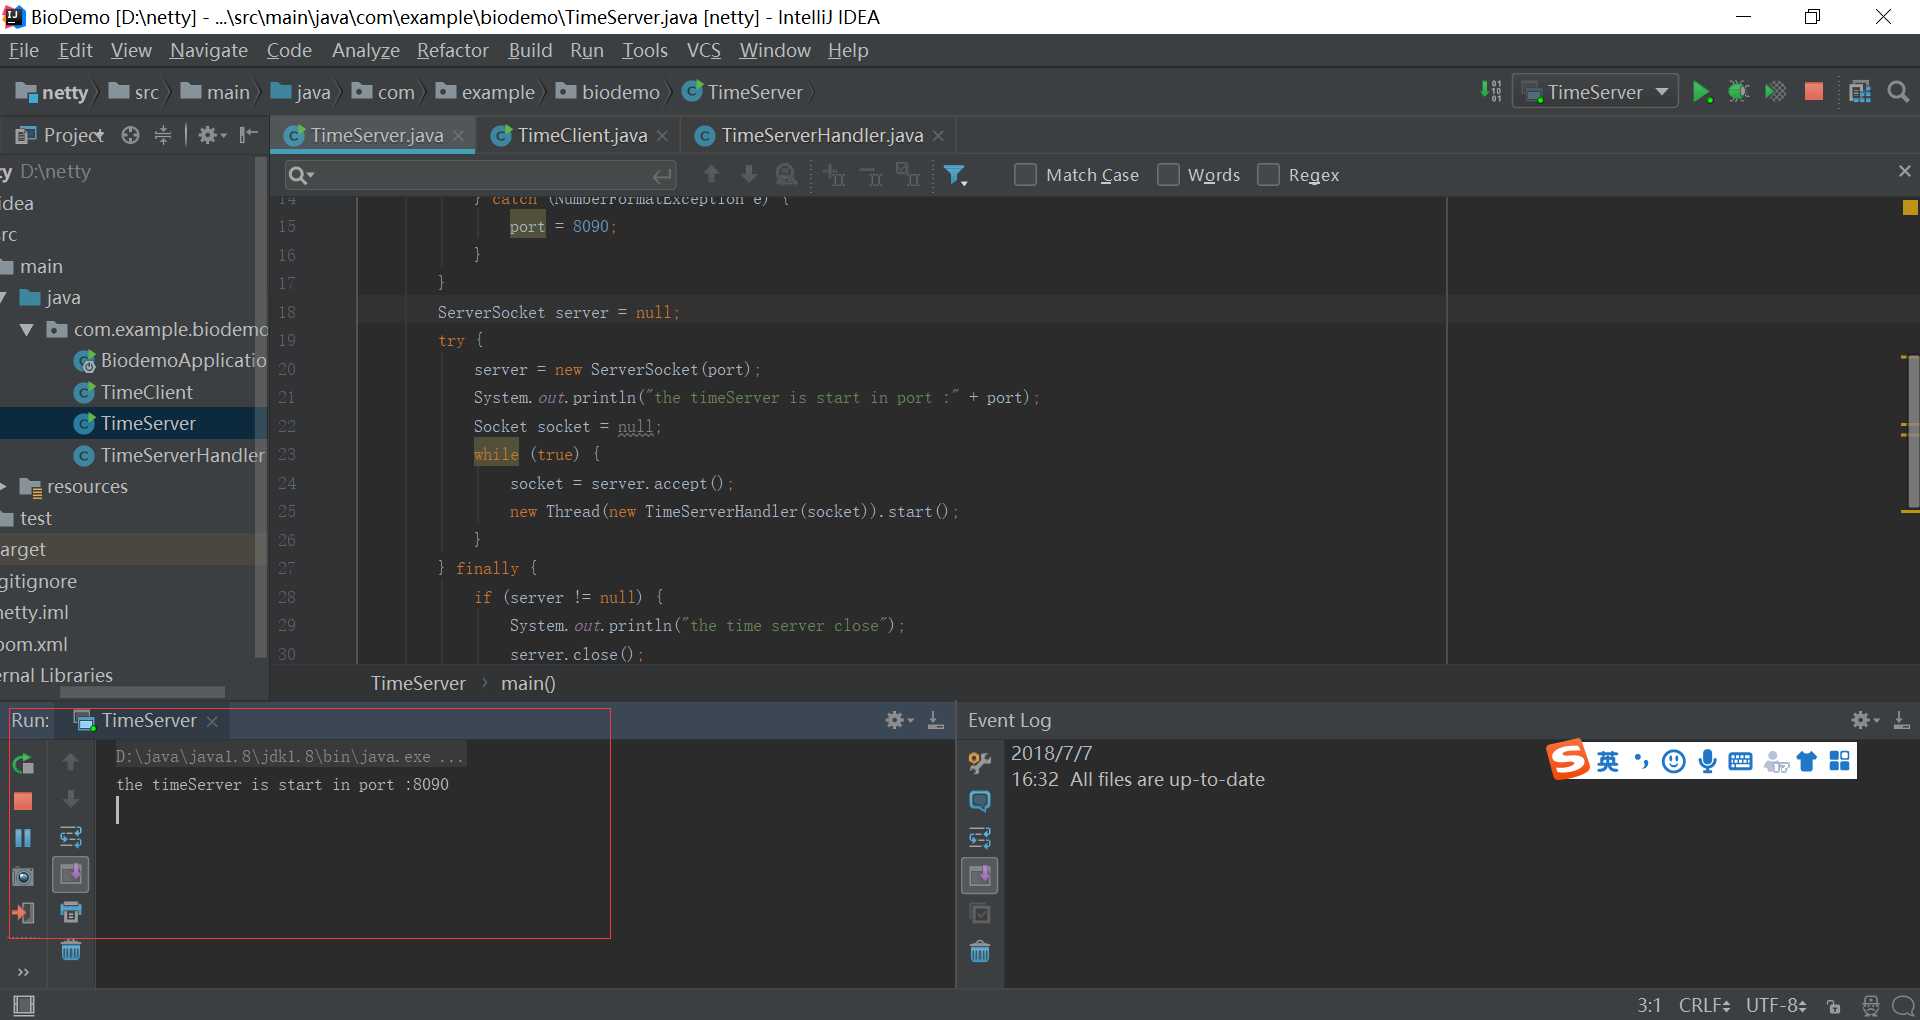Open the Event Log gear options
Screen dimensions: 1920x1020
(1865, 720)
